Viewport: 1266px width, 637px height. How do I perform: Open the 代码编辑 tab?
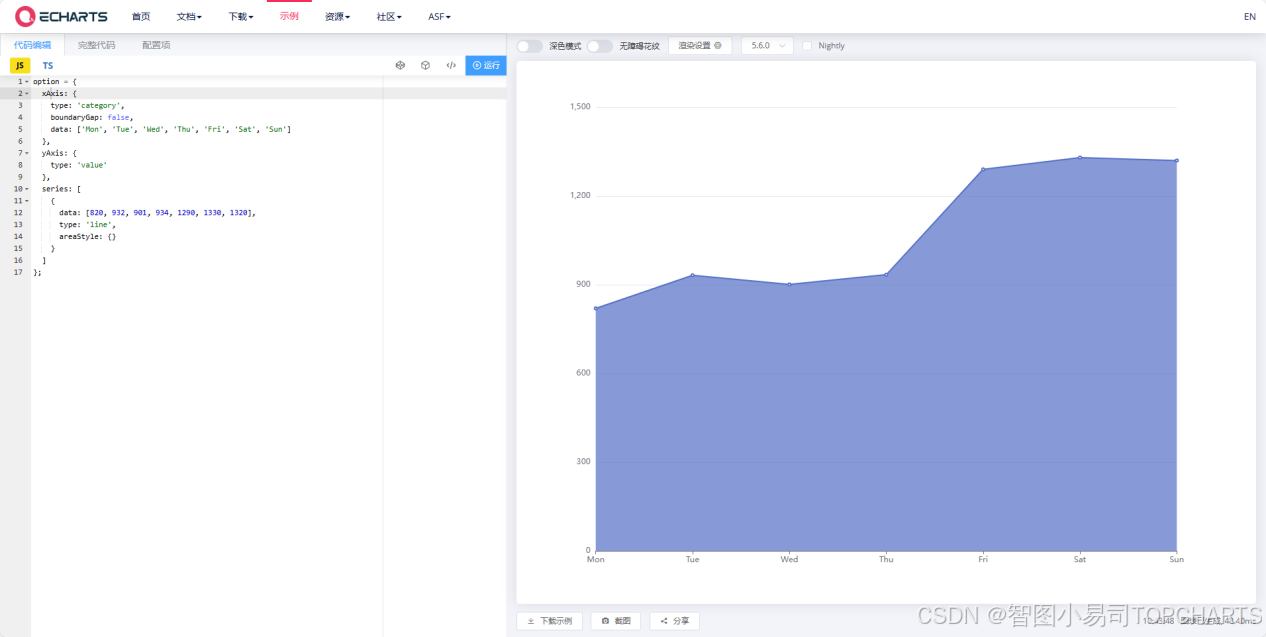pyautogui.click(x=32, y=45)
